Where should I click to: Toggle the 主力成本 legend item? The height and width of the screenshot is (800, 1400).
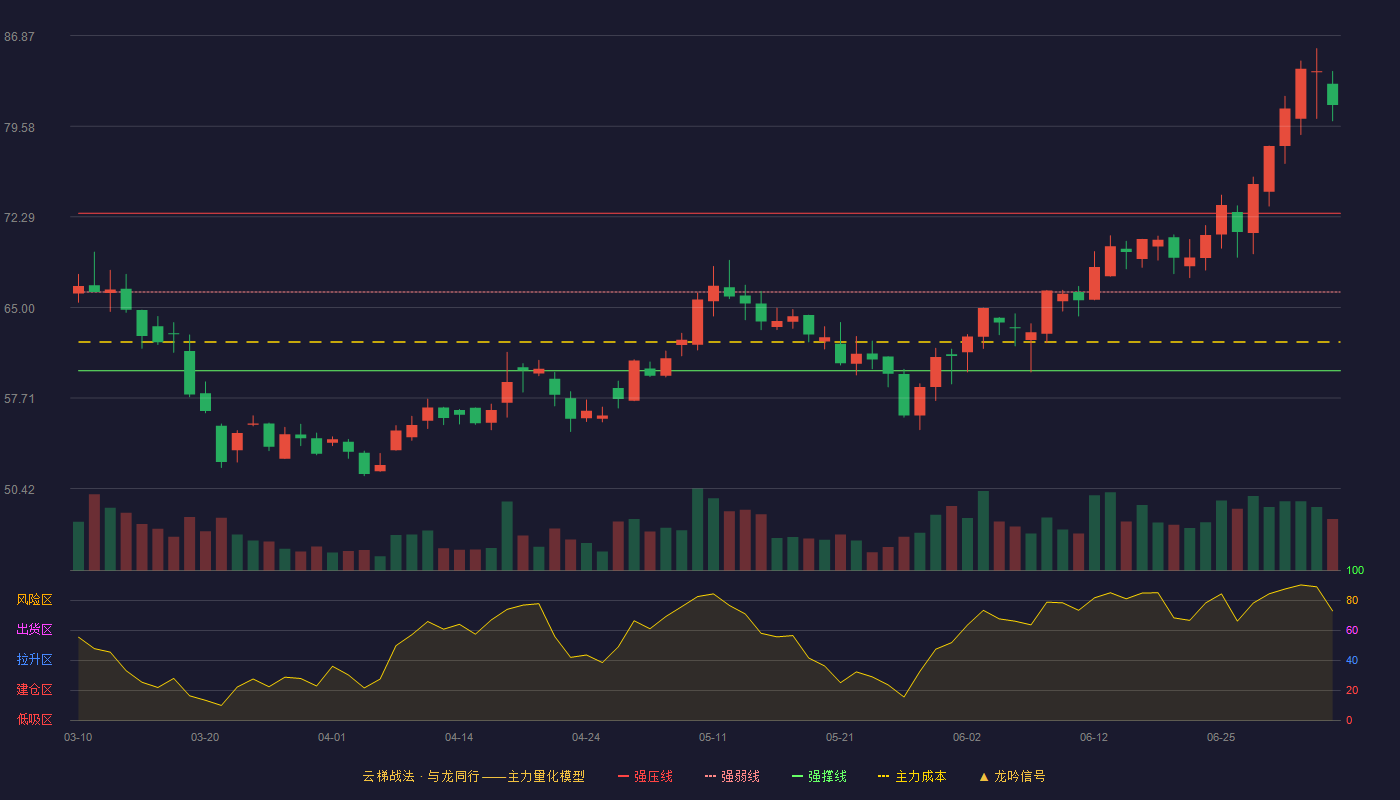tap(912, 776)
